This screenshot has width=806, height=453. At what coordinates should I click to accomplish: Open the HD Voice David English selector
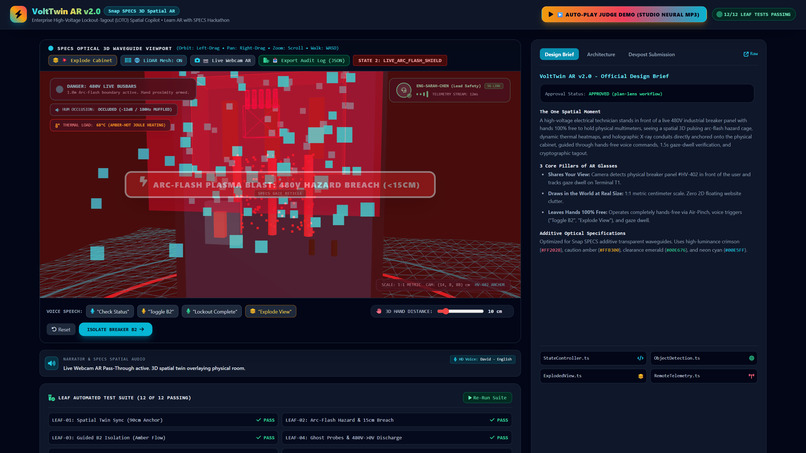coord(483,359)
